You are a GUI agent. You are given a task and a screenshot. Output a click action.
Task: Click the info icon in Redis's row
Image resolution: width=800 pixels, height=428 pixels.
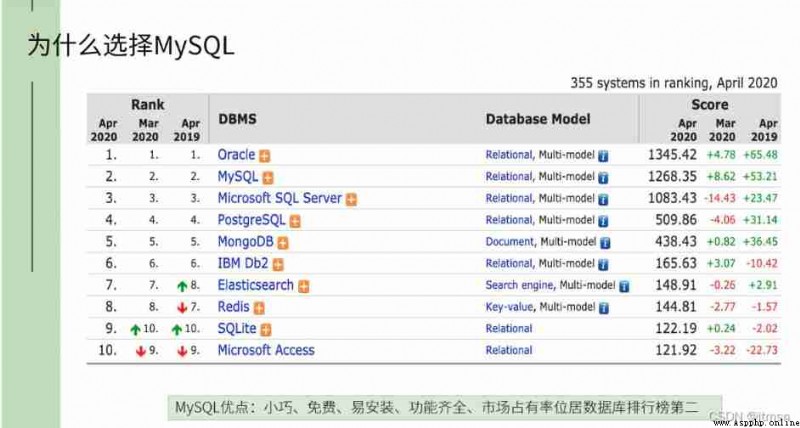pyautogui.click(x=604, y=308)
